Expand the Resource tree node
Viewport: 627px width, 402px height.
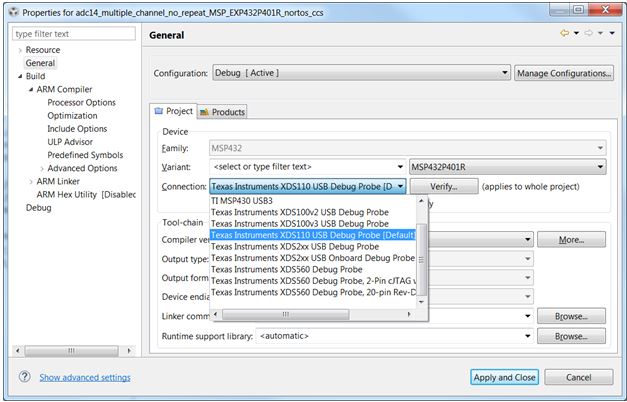coord(19,50)
